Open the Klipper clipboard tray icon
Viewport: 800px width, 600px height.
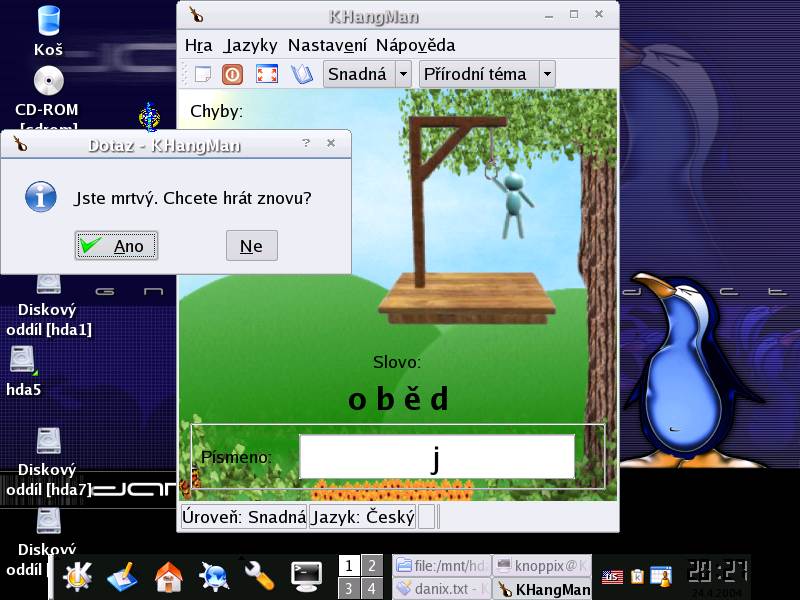pos(637,577)
